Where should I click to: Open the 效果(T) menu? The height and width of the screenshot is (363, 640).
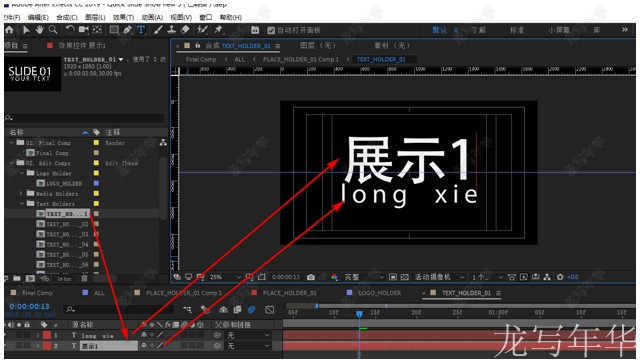pos(123,17)
